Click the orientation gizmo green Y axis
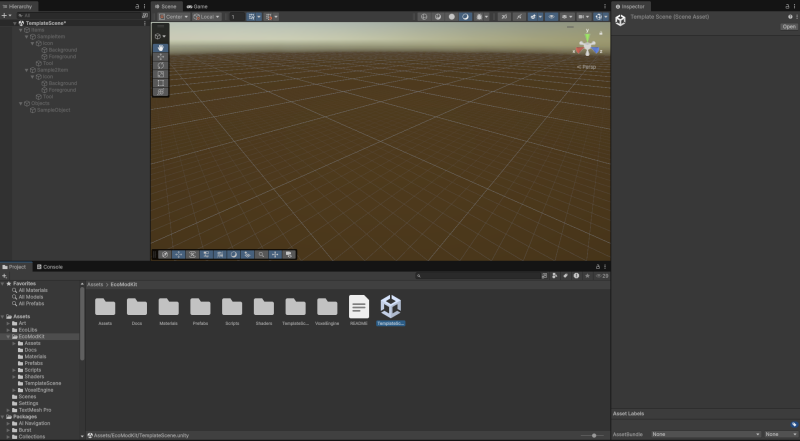800x441 pixels. [587, 37]
